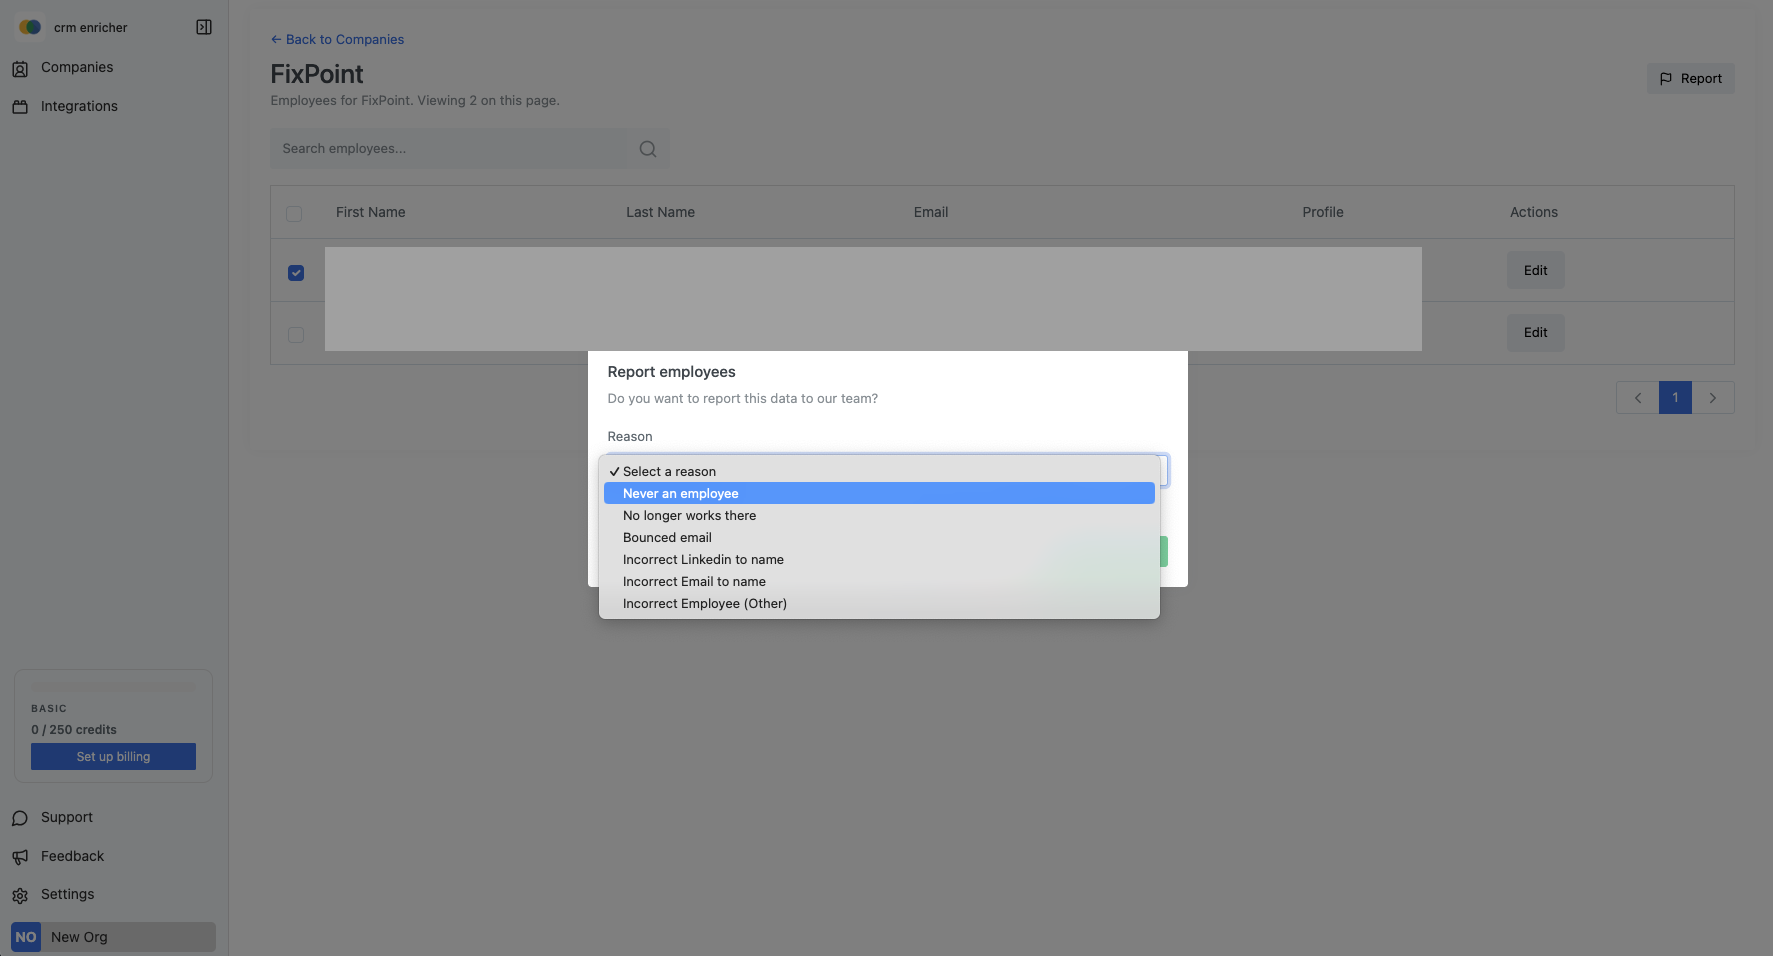Viewport: 1773px width, 956px height.
Task: Click the Support chat bubble icon
Action: pos(20,818)
